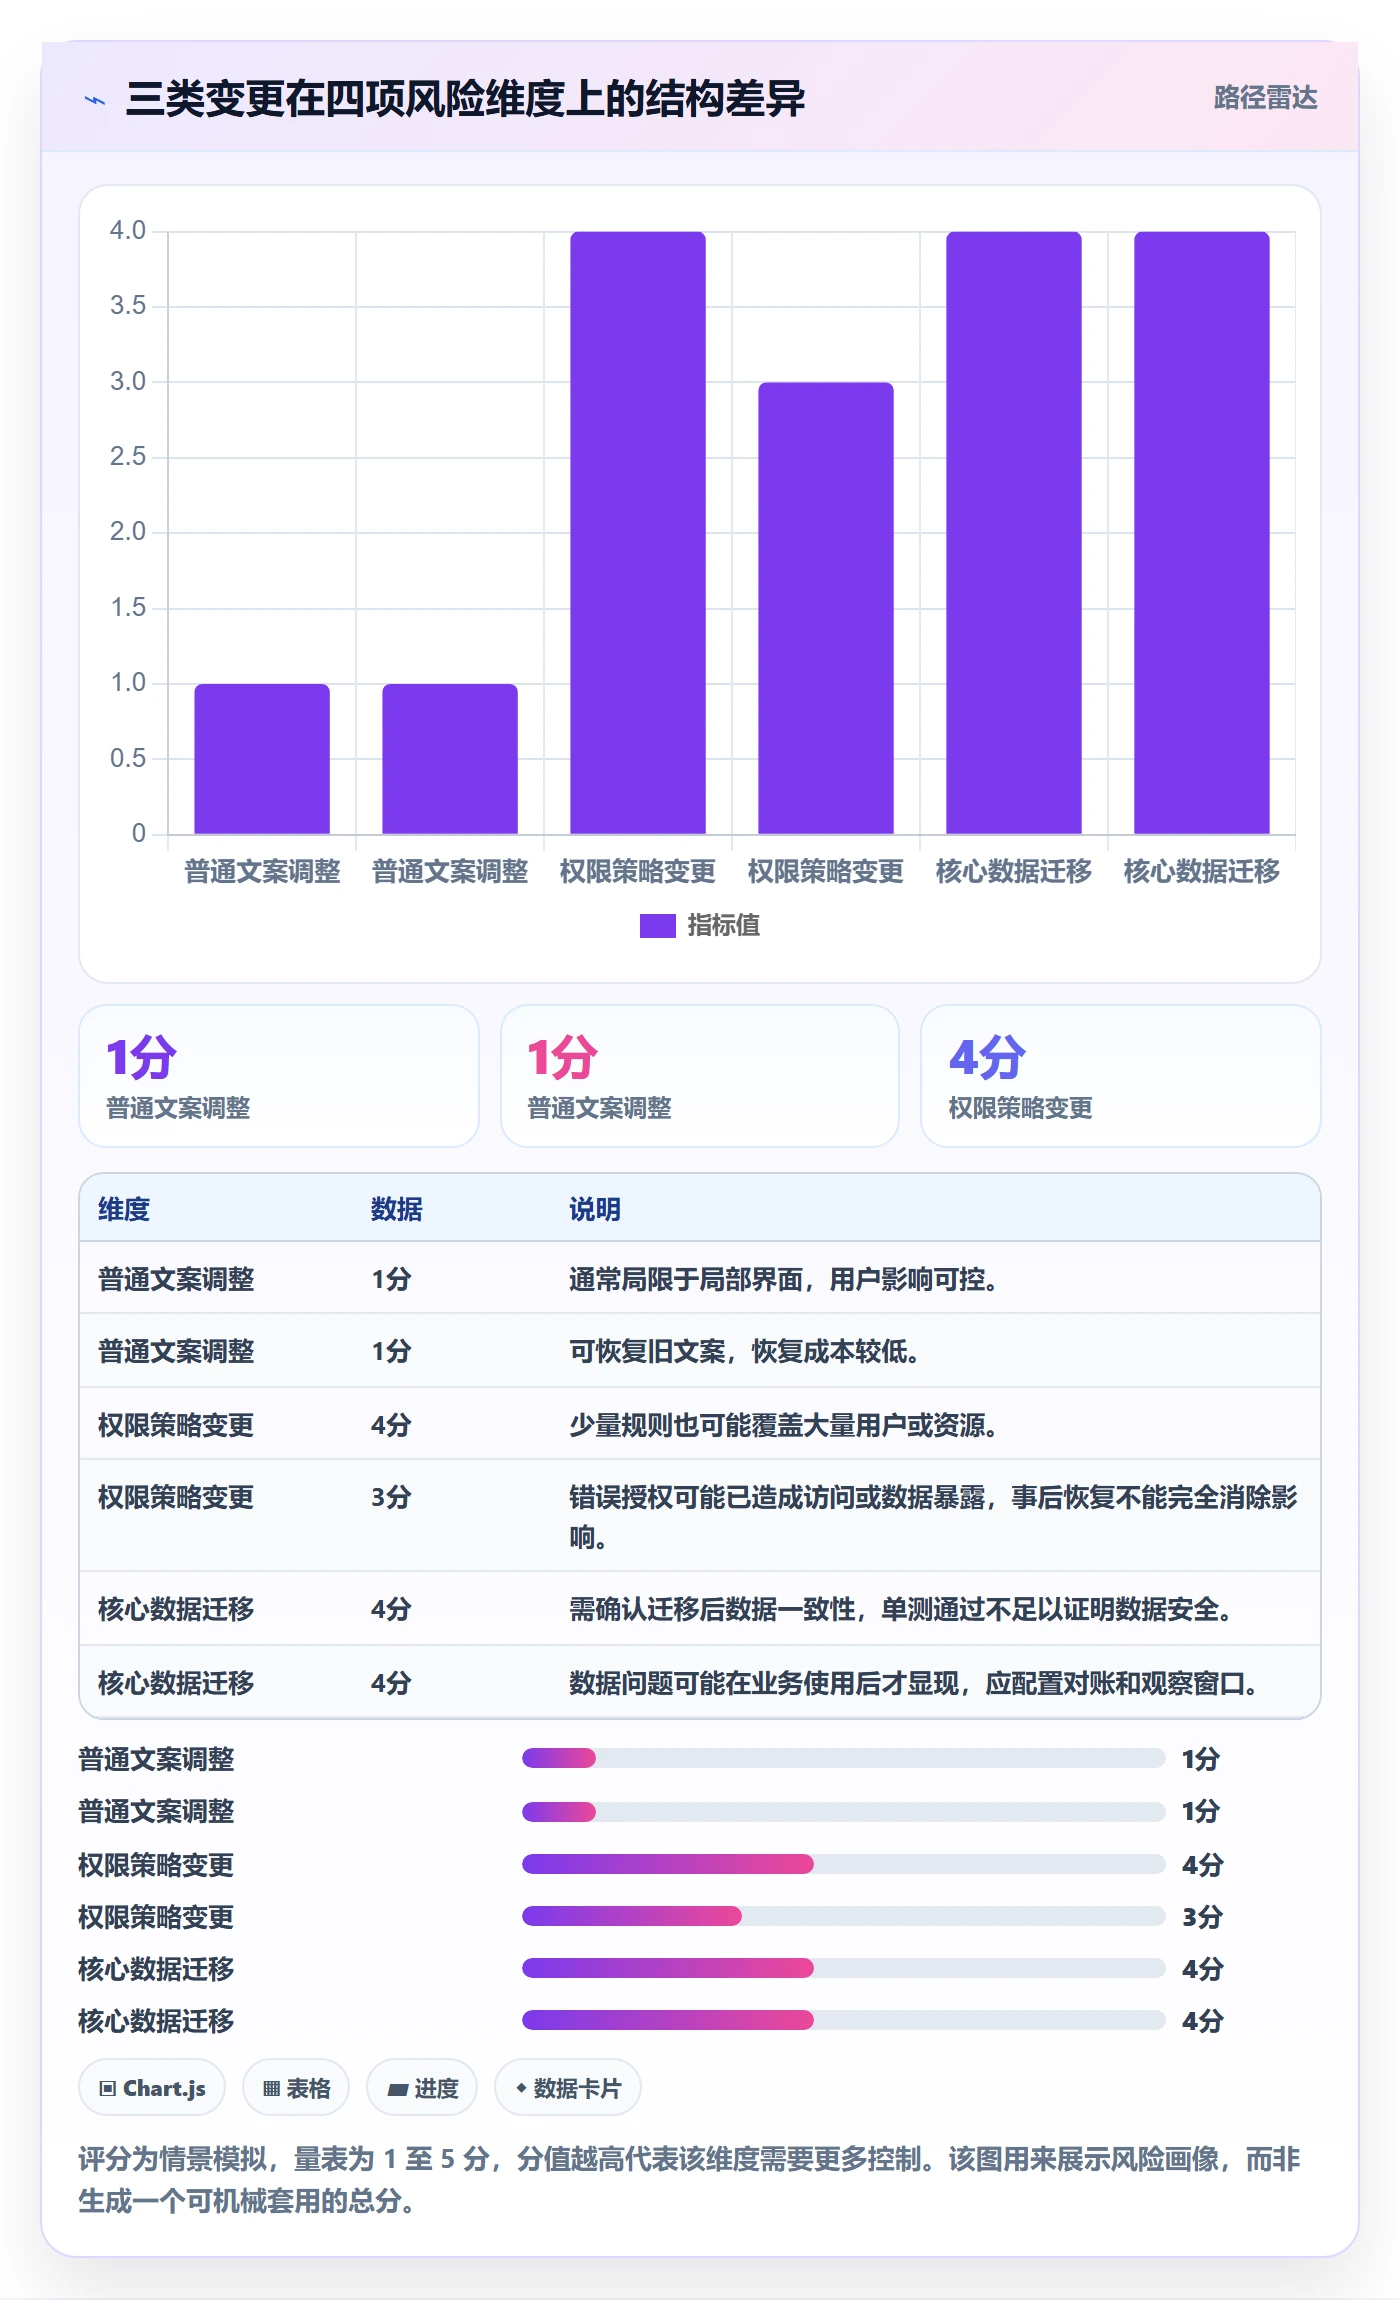Viewport: 1400px width, 2300px height.
Task: Click the 数据卡片 tag chip
Action: pyautogui.click(x=568, y=2088)
